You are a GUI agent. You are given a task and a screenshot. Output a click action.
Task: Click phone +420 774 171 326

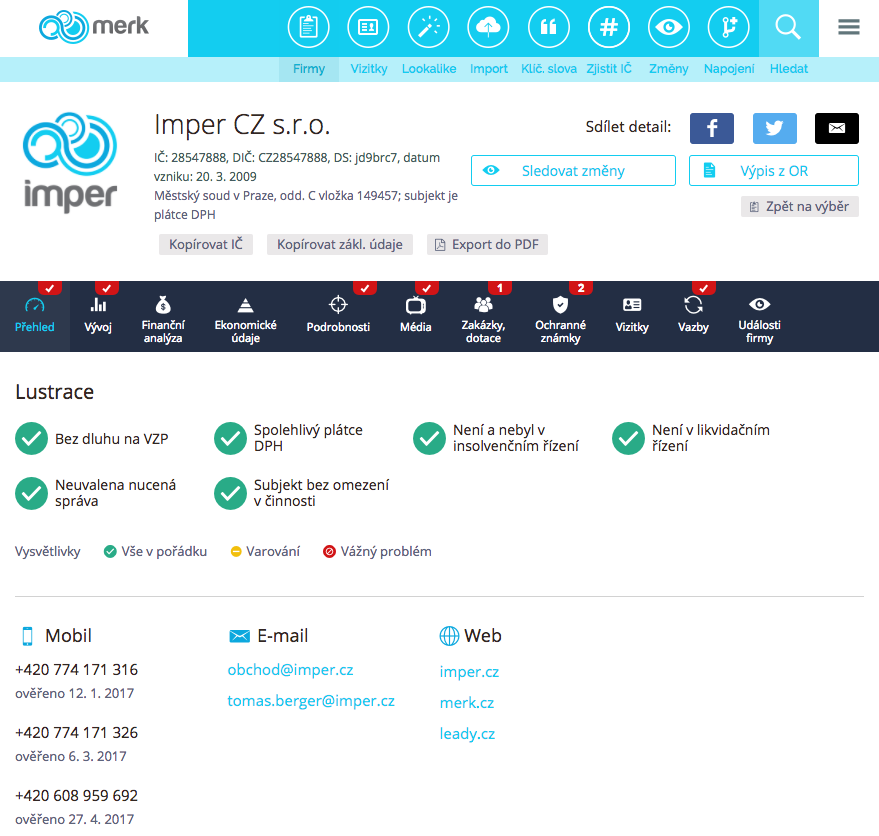77,732
